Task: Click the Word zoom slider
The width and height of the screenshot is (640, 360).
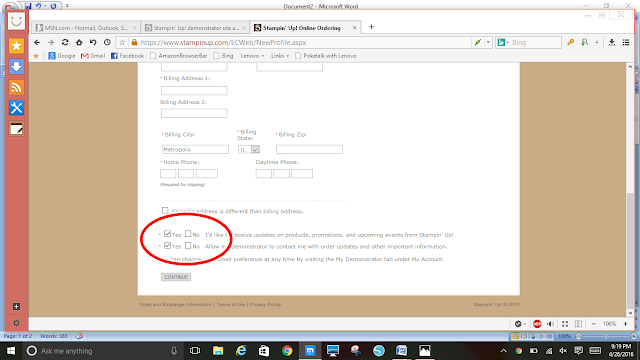Action: pyautogui.click(x=605, y=336)
